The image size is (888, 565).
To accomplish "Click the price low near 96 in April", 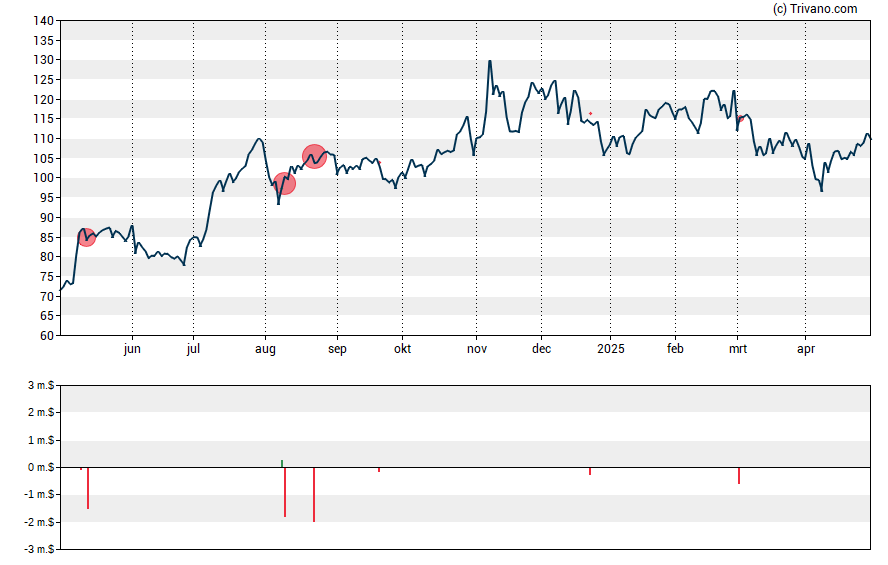I will pos(821,191).
